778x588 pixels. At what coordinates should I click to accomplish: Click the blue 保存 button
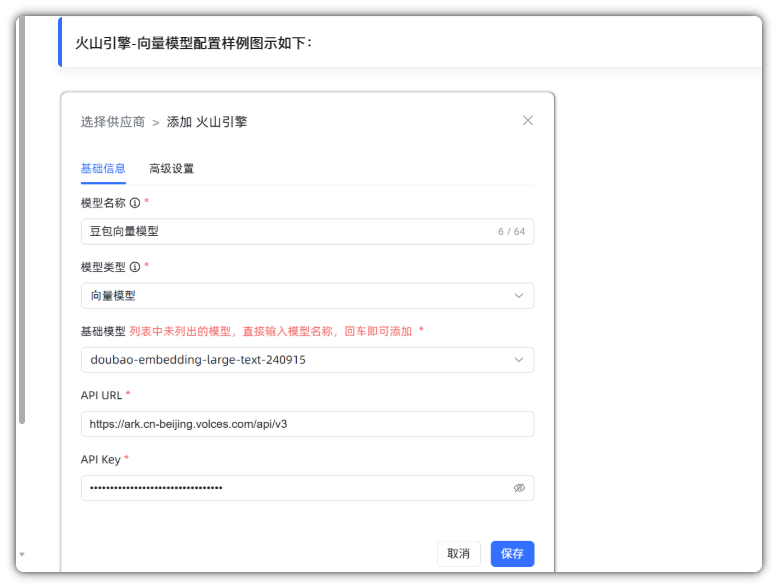[512, 554]
